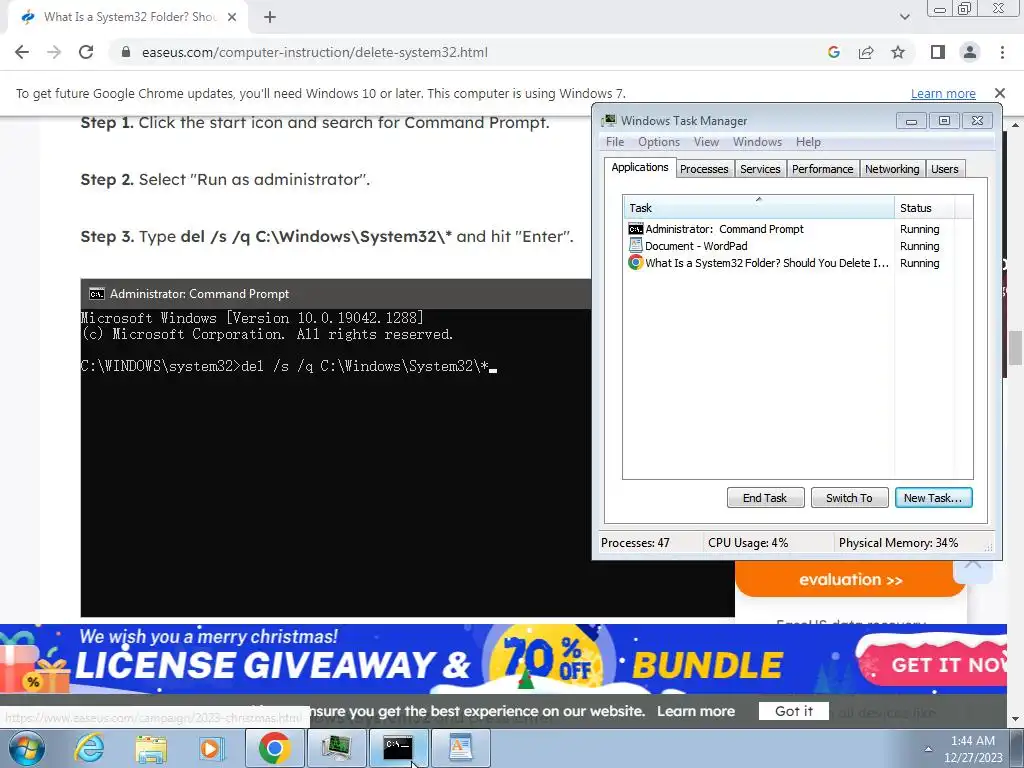Open Windows menu in Task Manager
The image size is (1024, 768).
point(757,142)
